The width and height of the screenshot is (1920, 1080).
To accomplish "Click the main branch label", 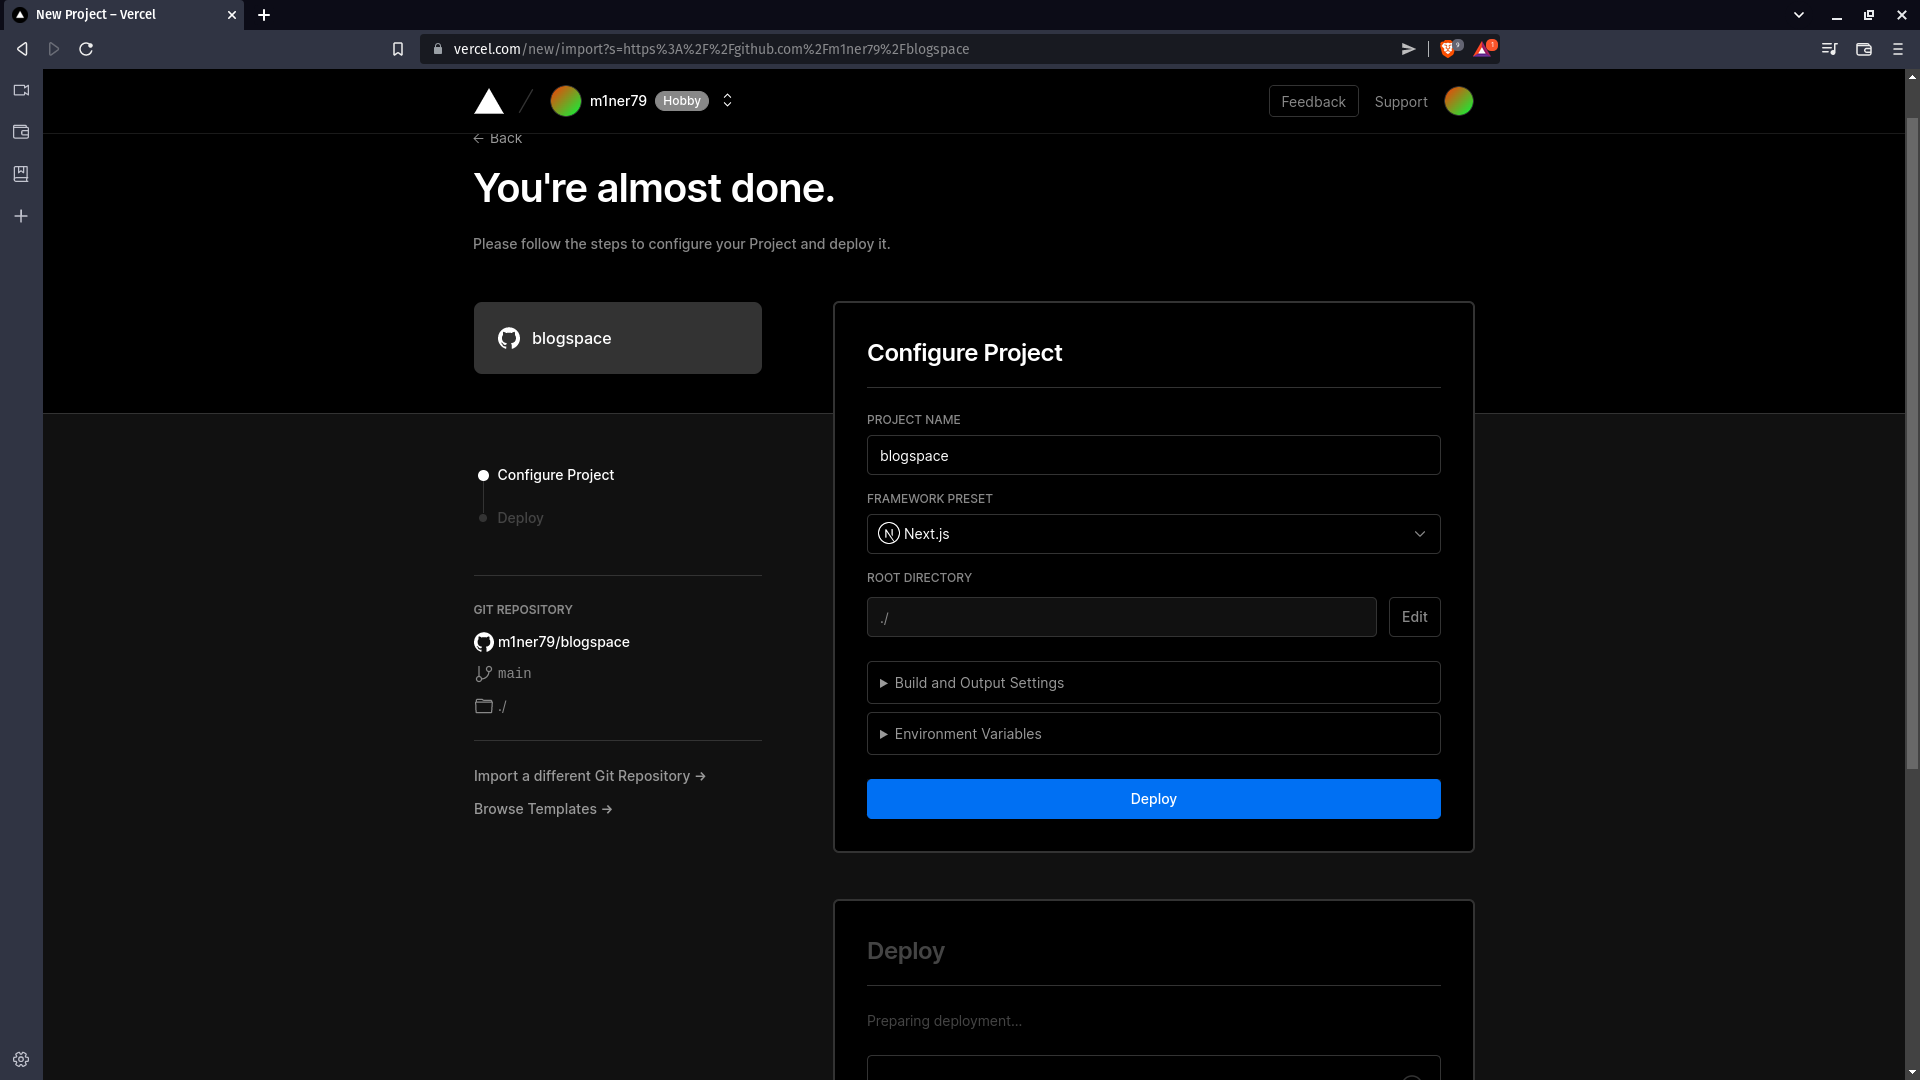I will [514, 674].
